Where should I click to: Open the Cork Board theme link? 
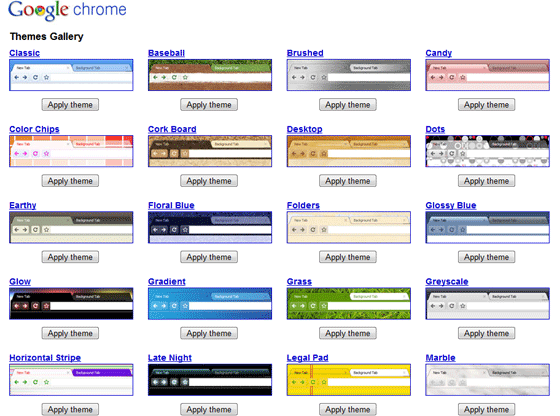[172, 129]
